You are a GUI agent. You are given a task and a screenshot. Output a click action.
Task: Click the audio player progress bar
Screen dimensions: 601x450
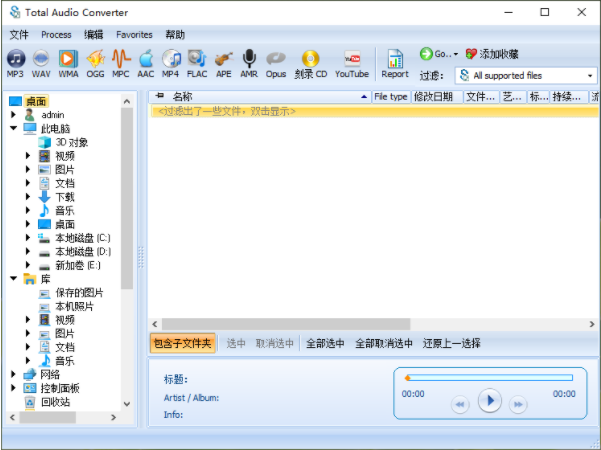click(x=489, y=378)
